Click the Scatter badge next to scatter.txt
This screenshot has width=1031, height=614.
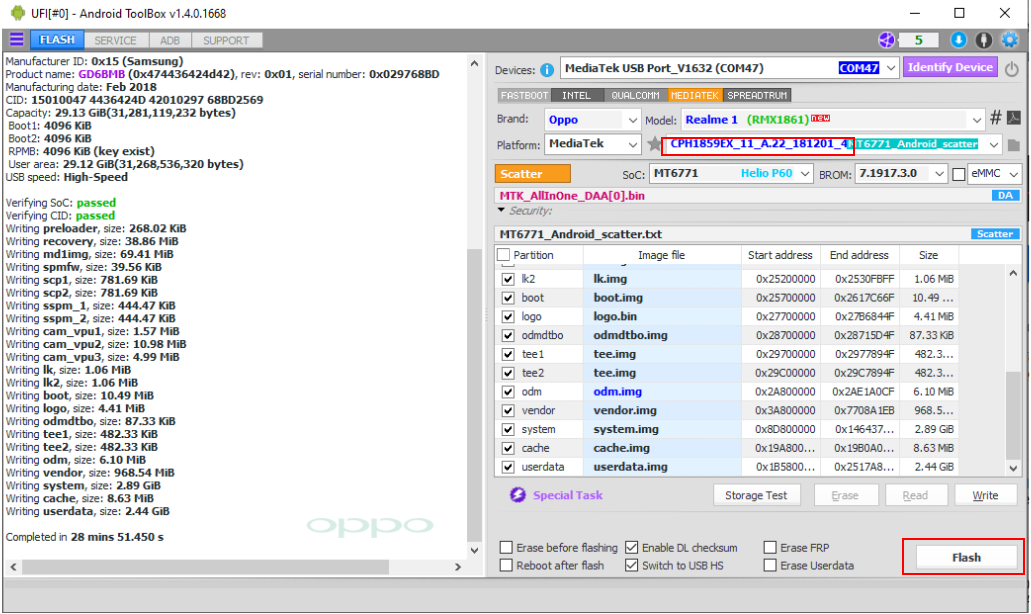[995, 234]
